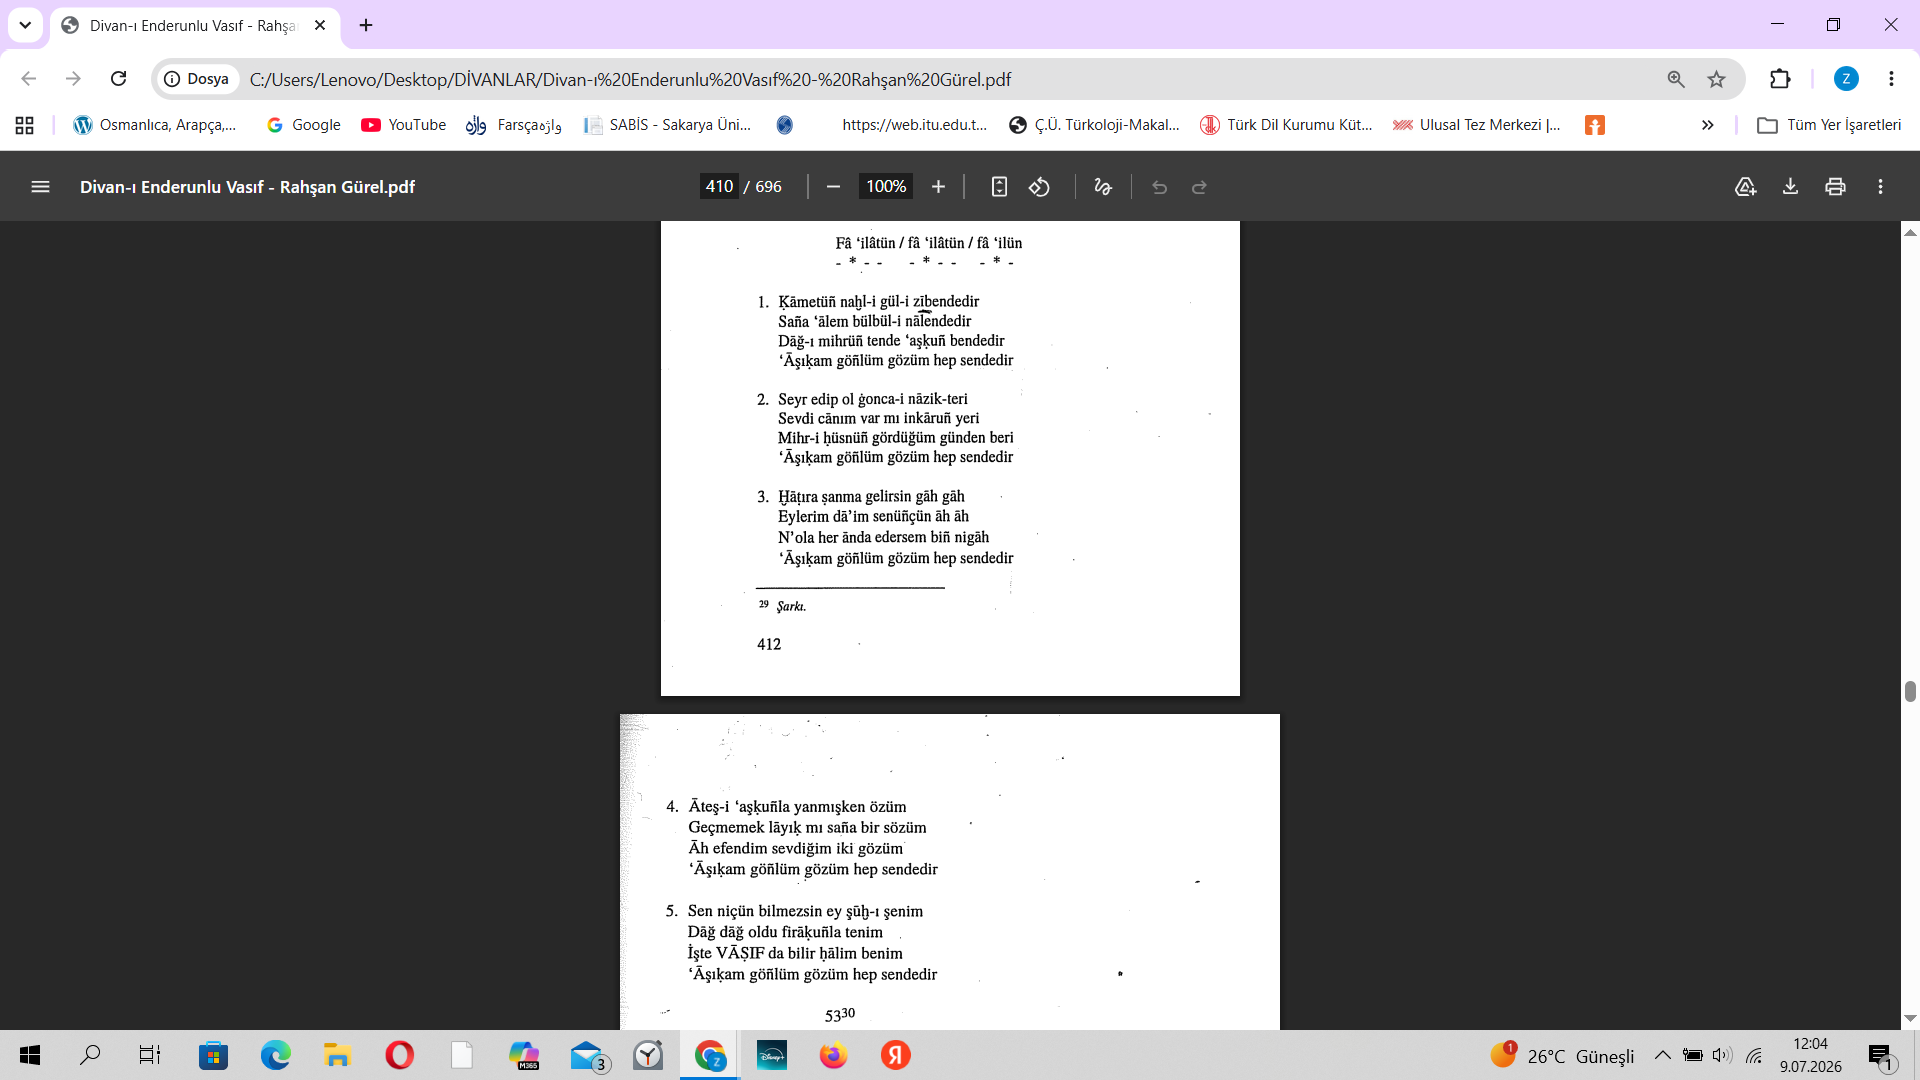
Task: Open the Mail app on taskbar
Action: [587, 1055]
